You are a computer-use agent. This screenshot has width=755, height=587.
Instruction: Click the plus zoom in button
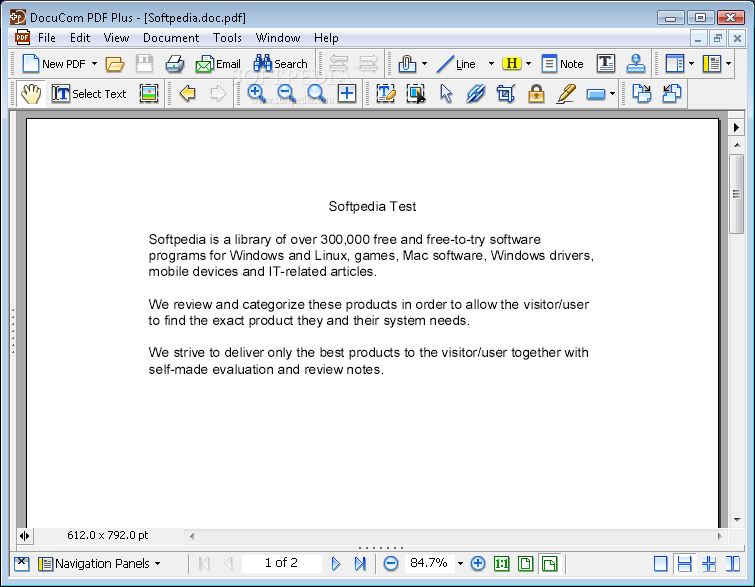(478, 563)
